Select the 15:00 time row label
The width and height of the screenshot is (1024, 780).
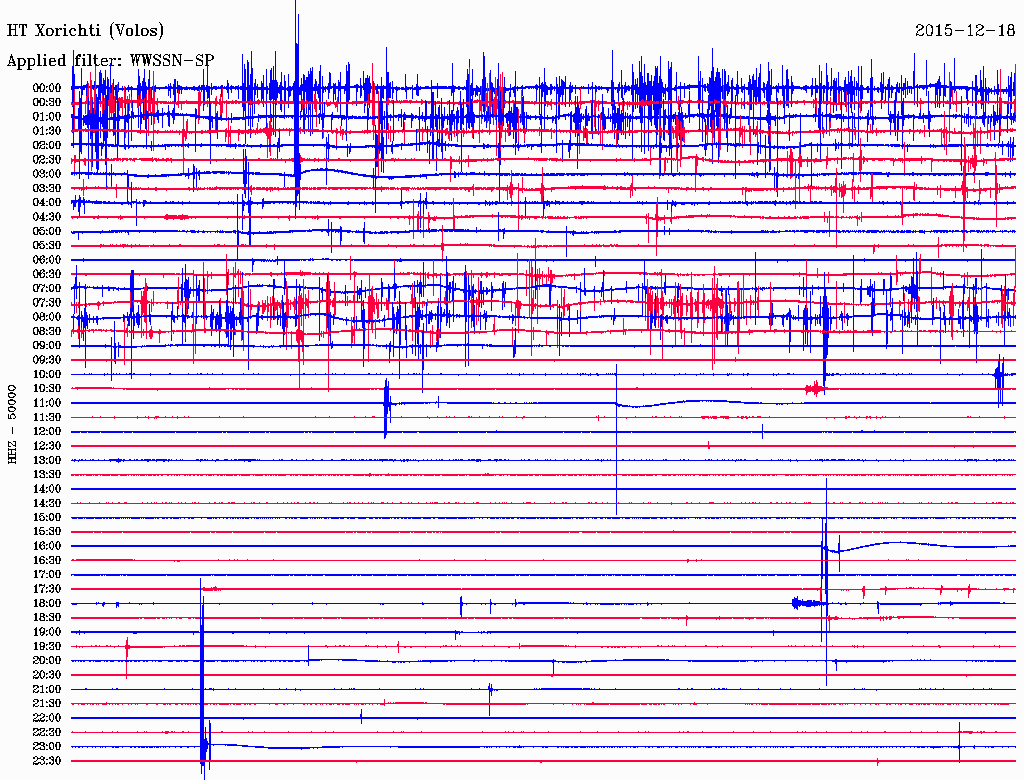47,517
